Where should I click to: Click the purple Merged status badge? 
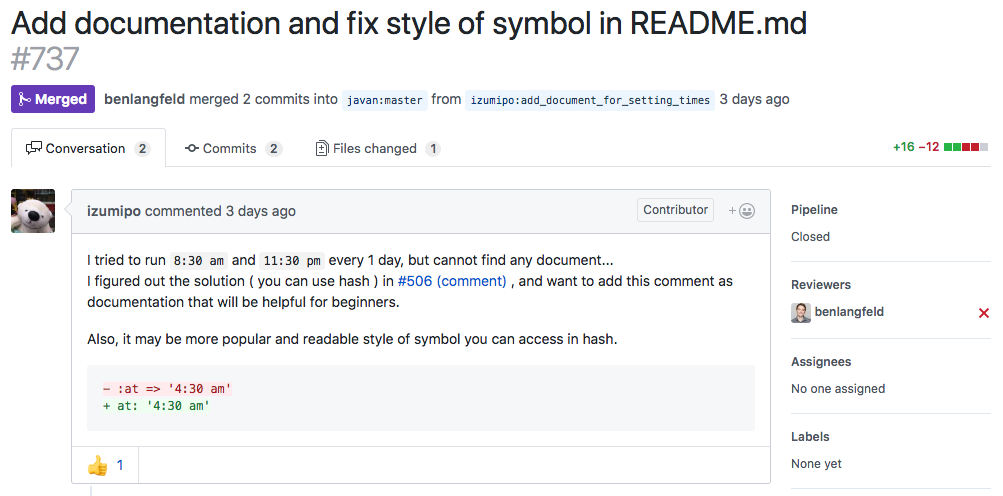pos(53,99)
